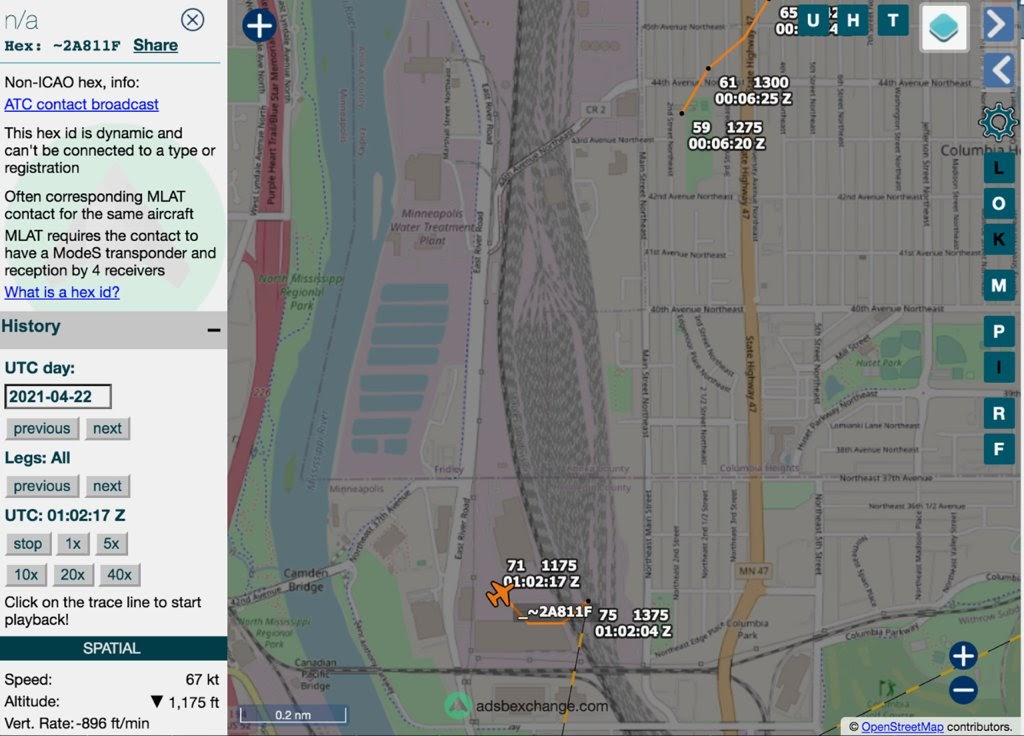Screen dimensions: 1024x736
Task: Toggle the U map button
Action: pyautogui.click(x=813, y=20)
